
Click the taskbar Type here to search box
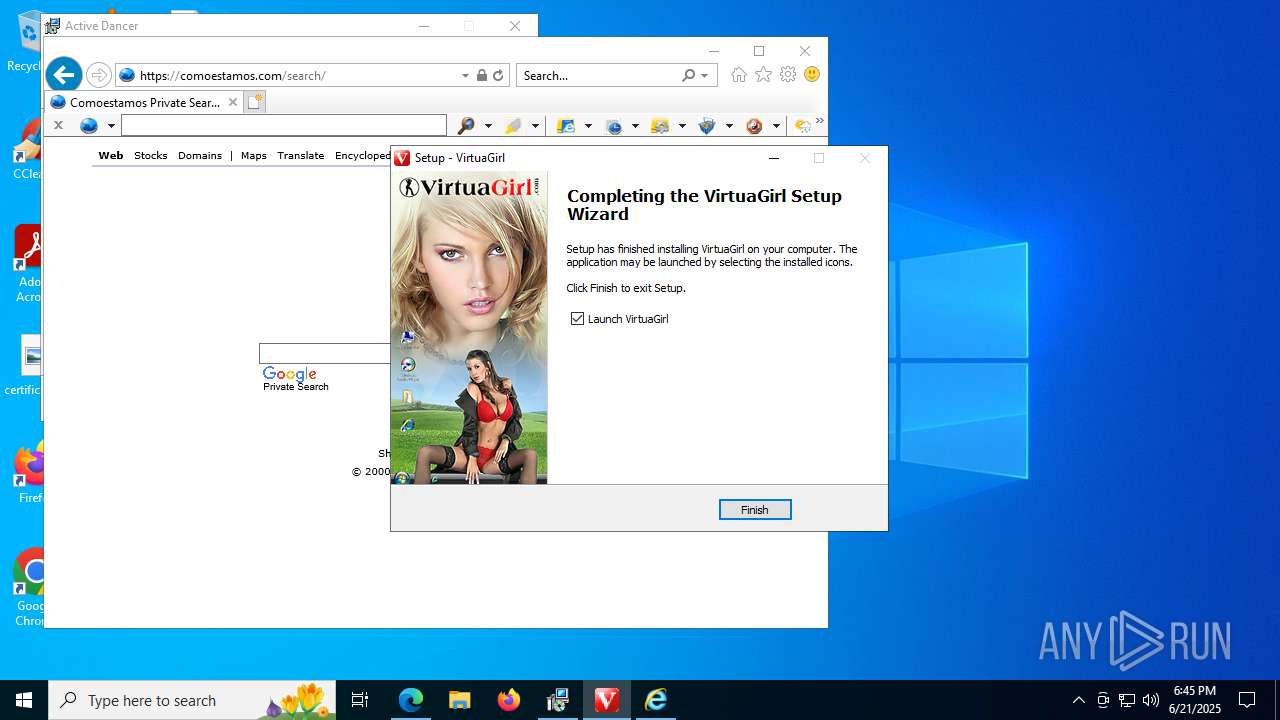190,700
